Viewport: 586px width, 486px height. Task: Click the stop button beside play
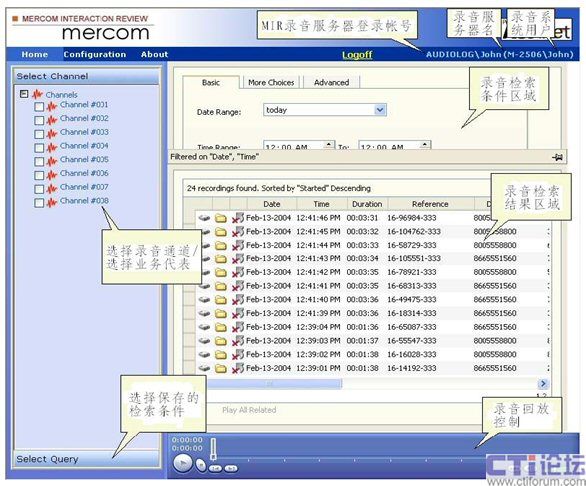(x=201, y=465)
